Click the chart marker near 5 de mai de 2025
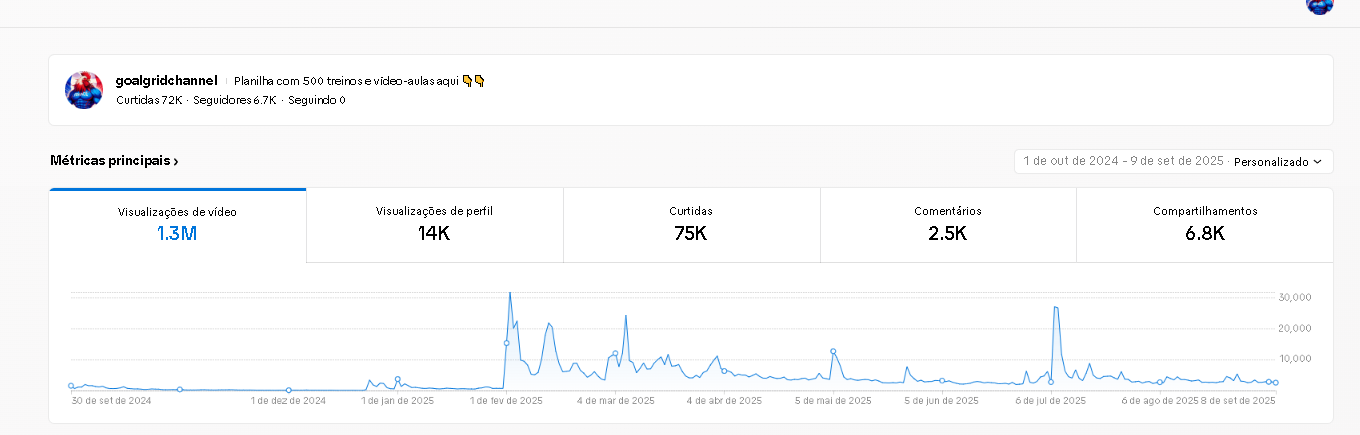The height and width of the screenshot is (435, 1360). (833, 352)
